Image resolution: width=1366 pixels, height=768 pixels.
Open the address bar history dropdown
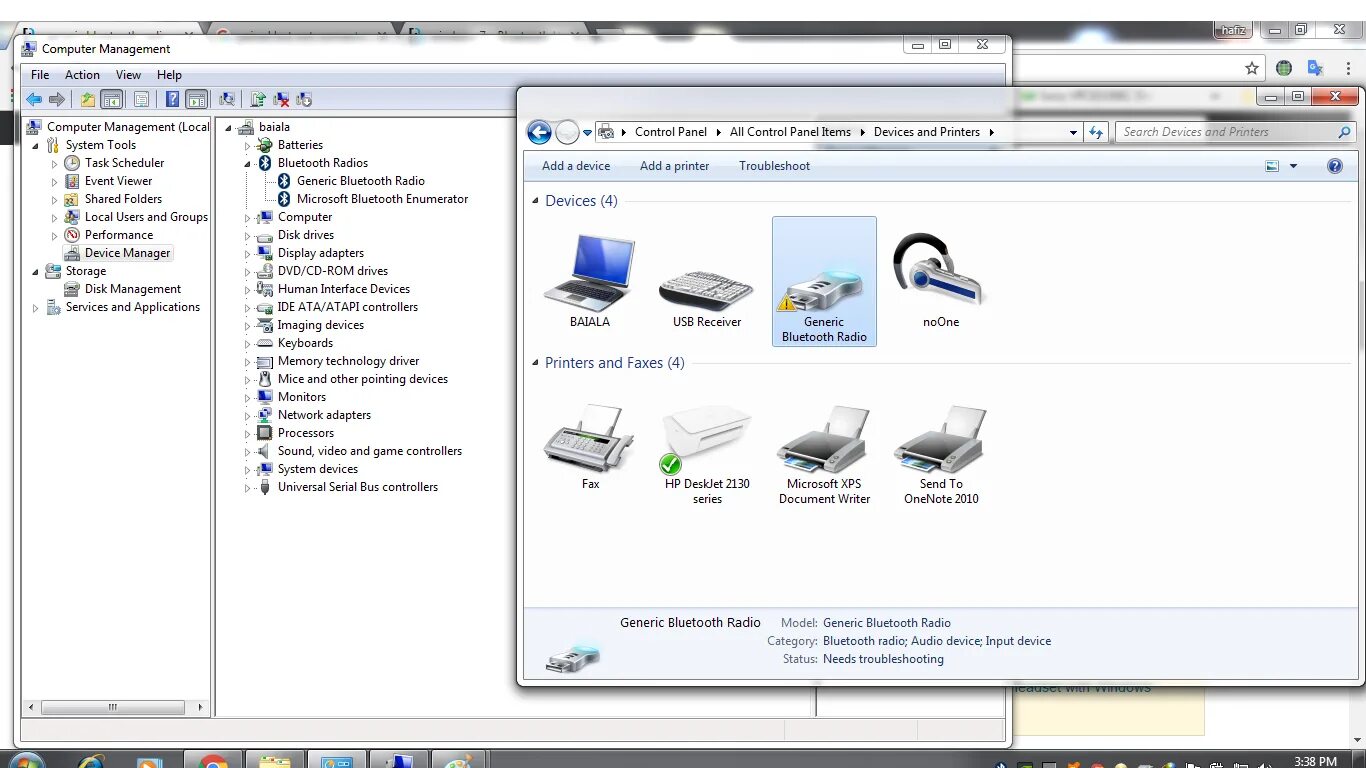(1073, 132)
